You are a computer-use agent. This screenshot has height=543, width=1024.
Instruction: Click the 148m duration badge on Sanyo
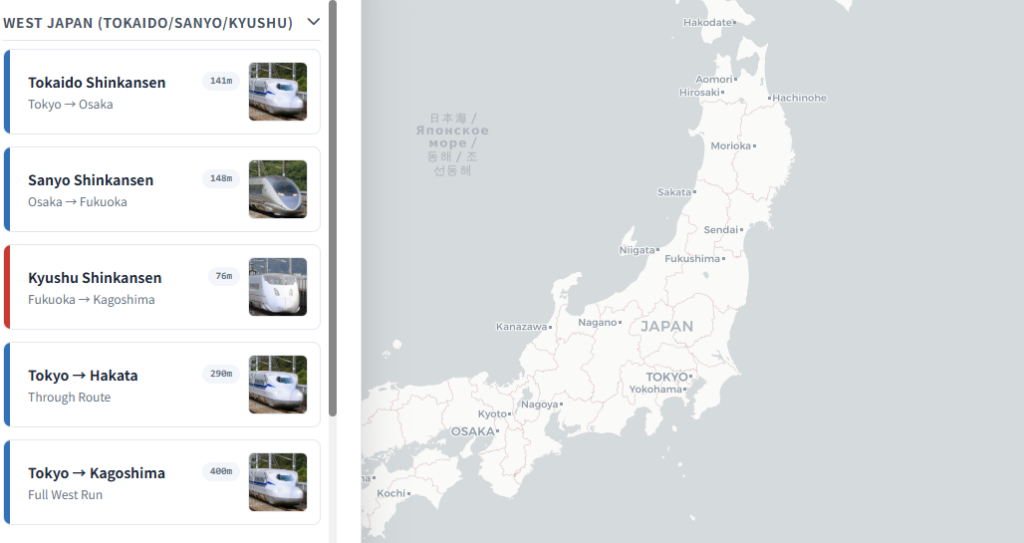[x=221, y=179]
